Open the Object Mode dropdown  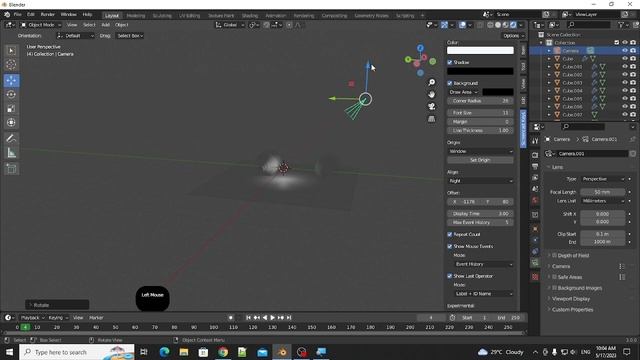click(x=41, y=25)
